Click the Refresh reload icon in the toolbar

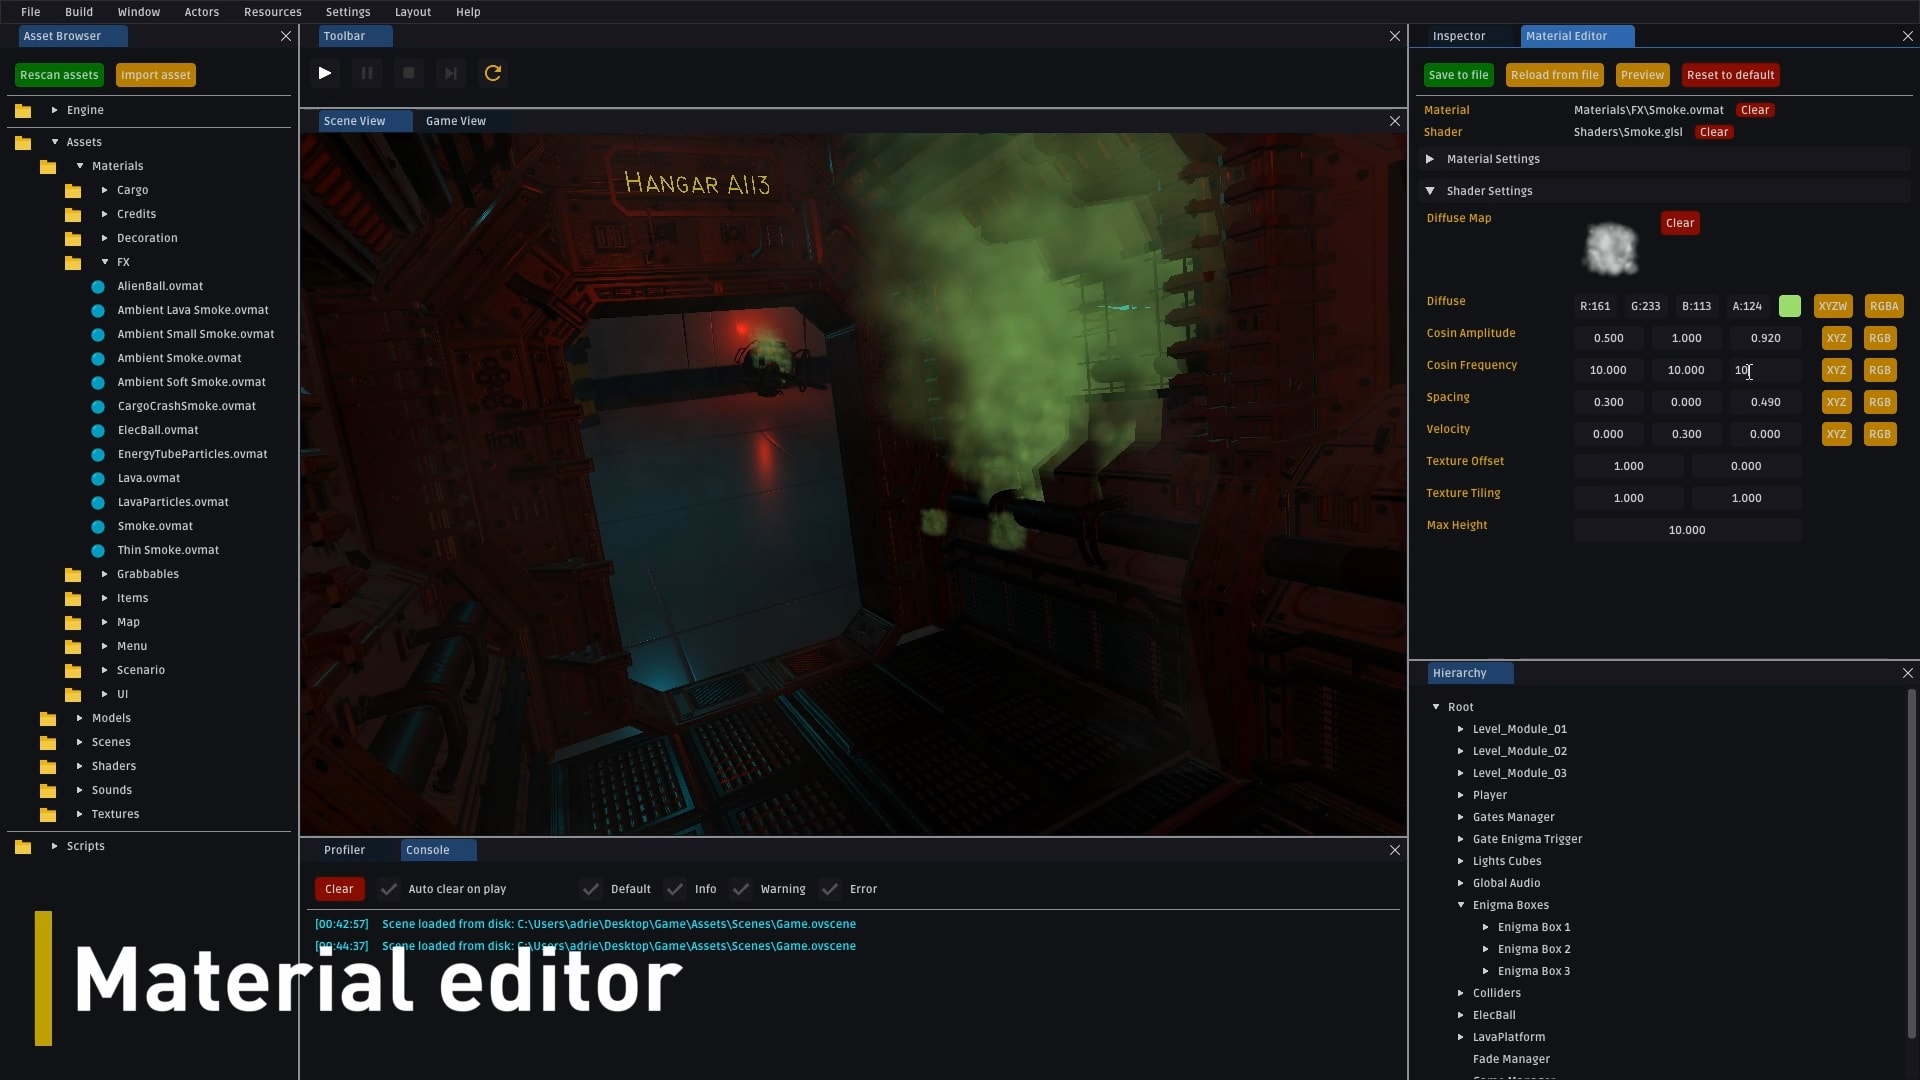[492, 73]
